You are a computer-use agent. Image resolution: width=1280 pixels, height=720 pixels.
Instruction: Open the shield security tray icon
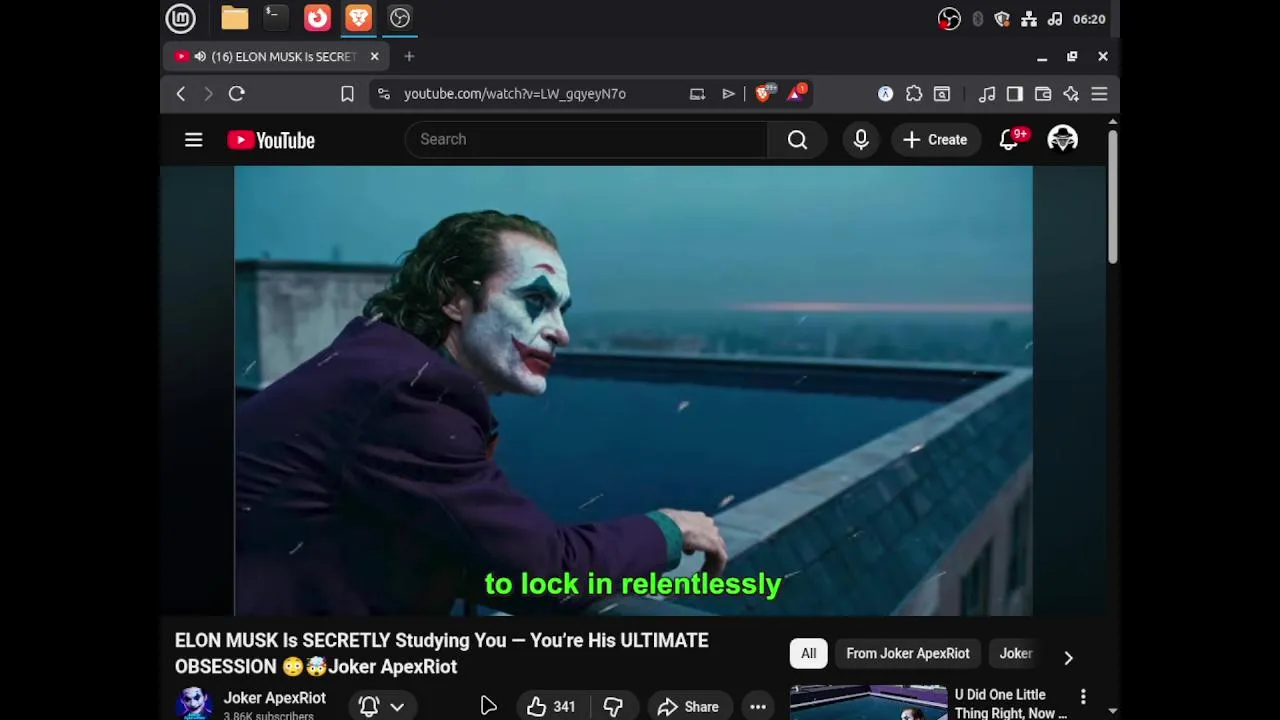click(1002, 19)
